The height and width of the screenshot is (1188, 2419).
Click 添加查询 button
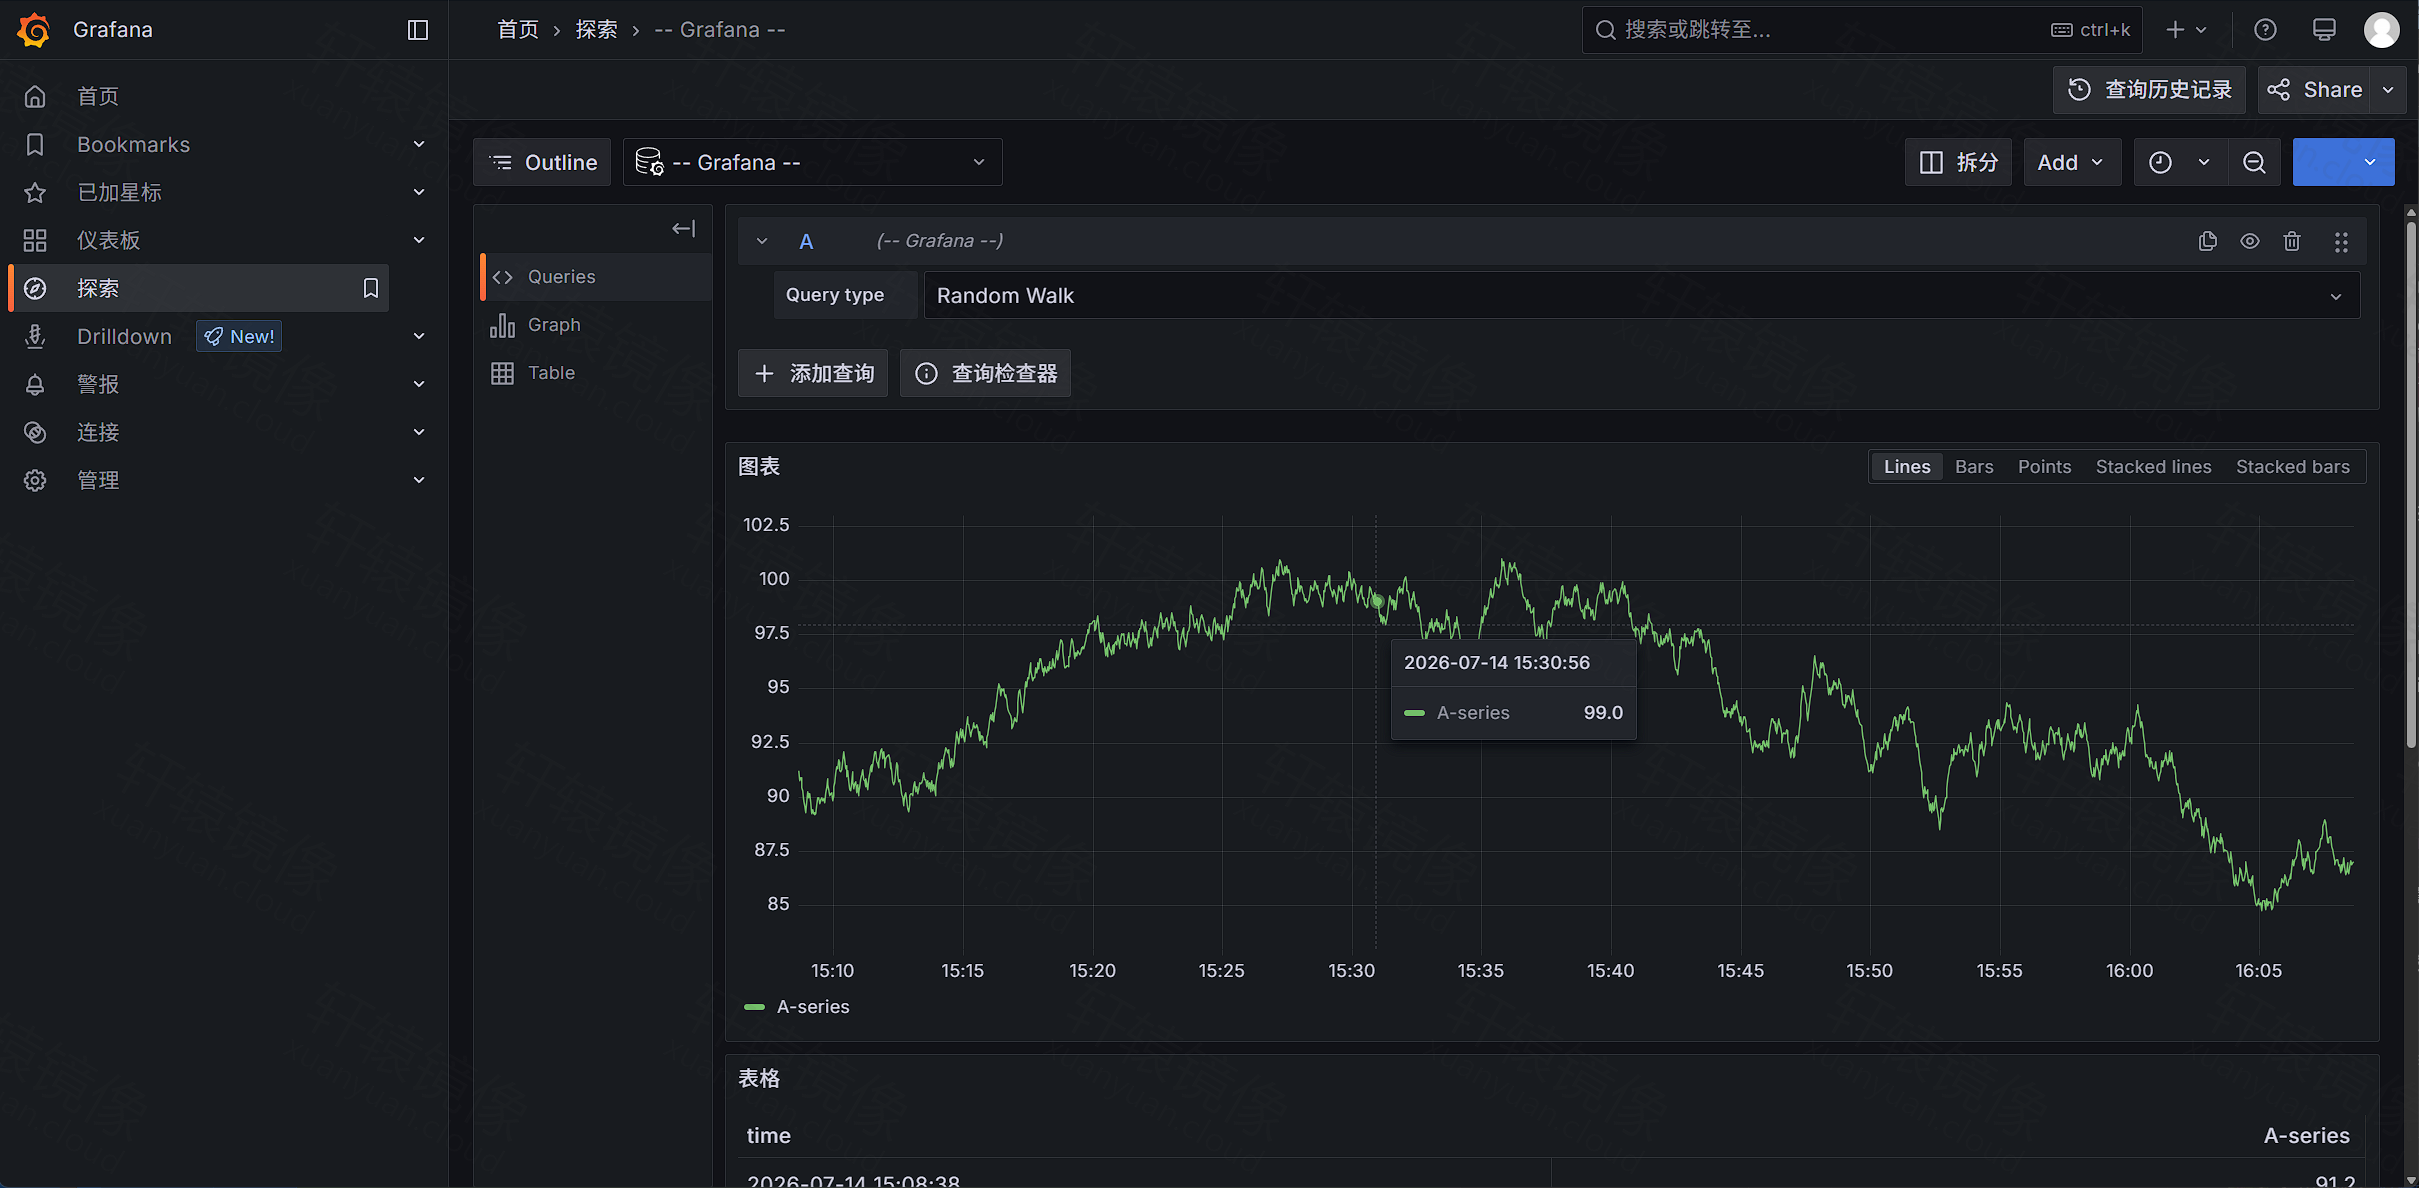(x=813, y=373)
